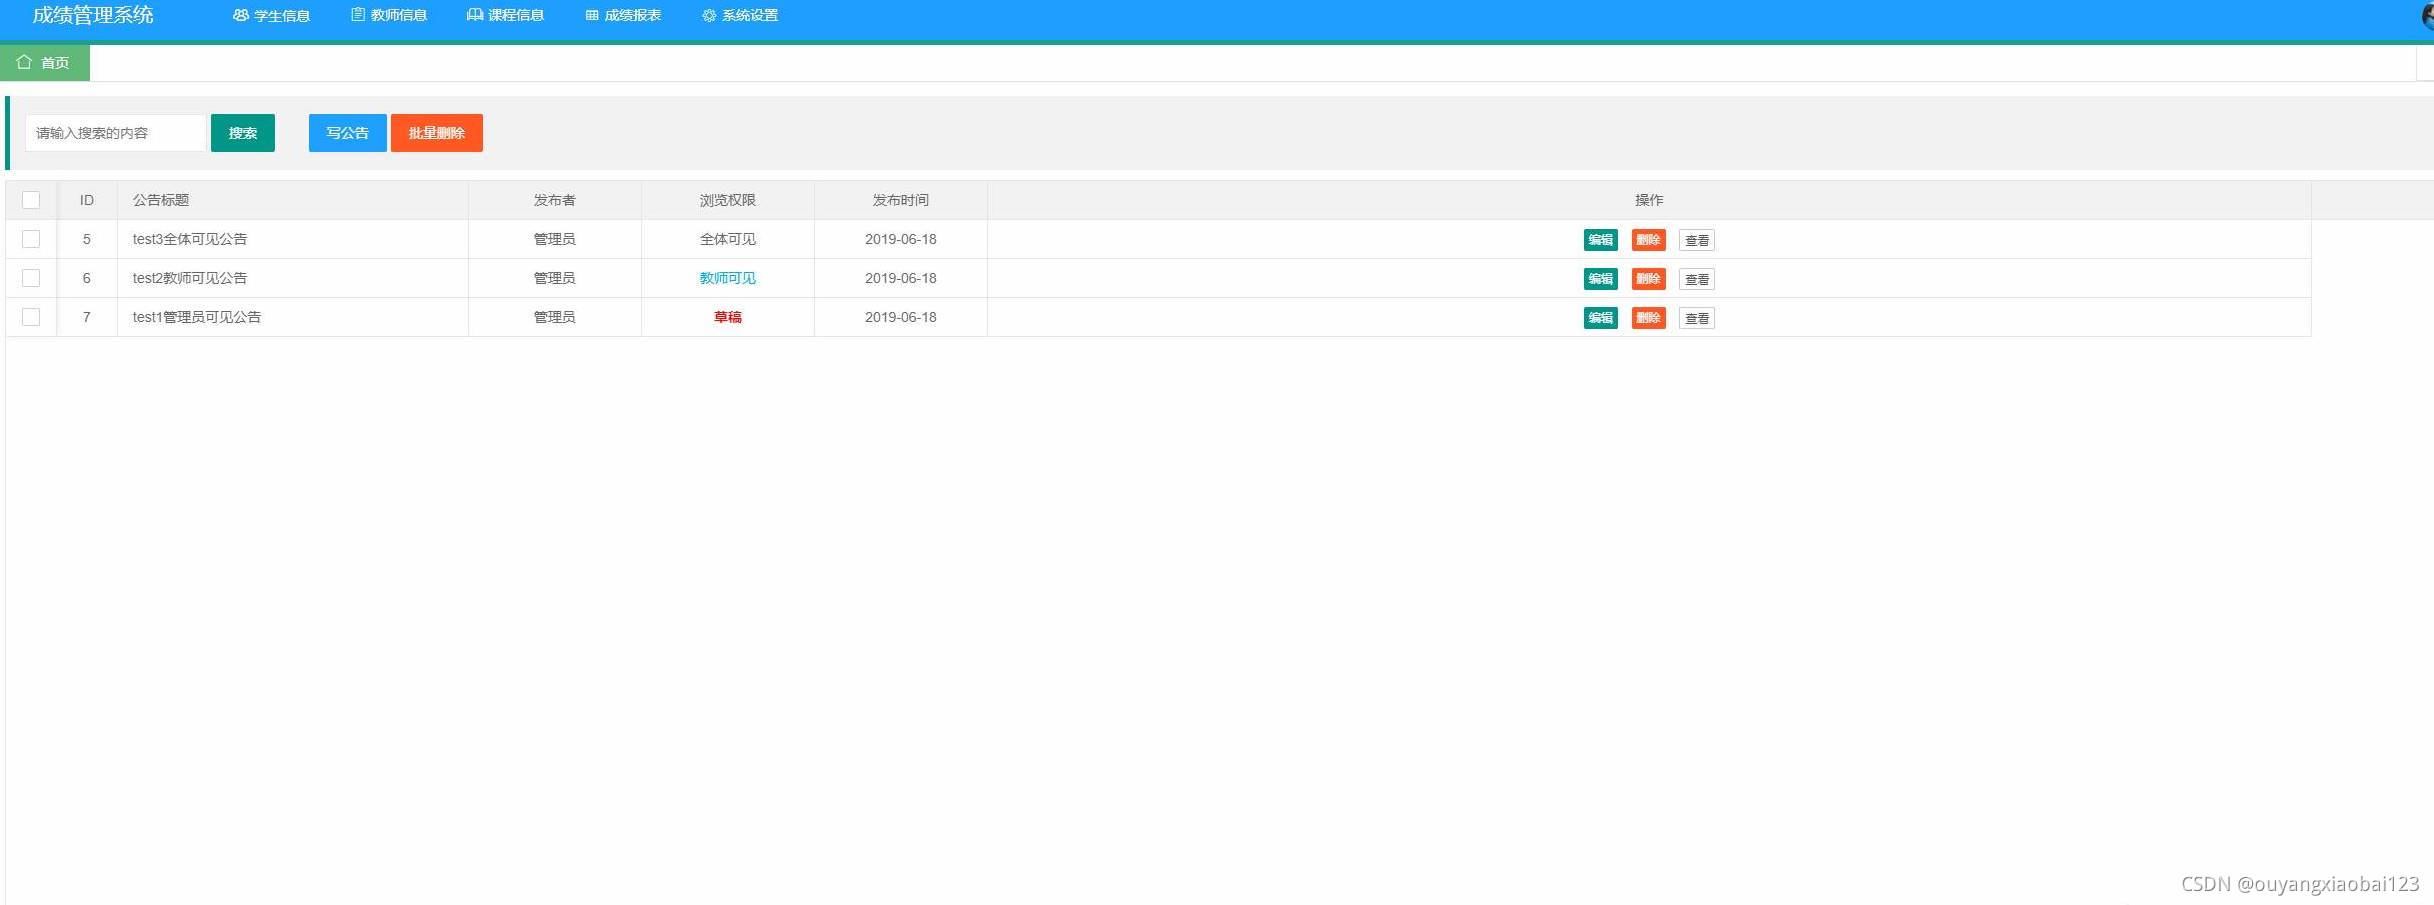Toggle the select-all checkbox in table header

click(31, 200)
